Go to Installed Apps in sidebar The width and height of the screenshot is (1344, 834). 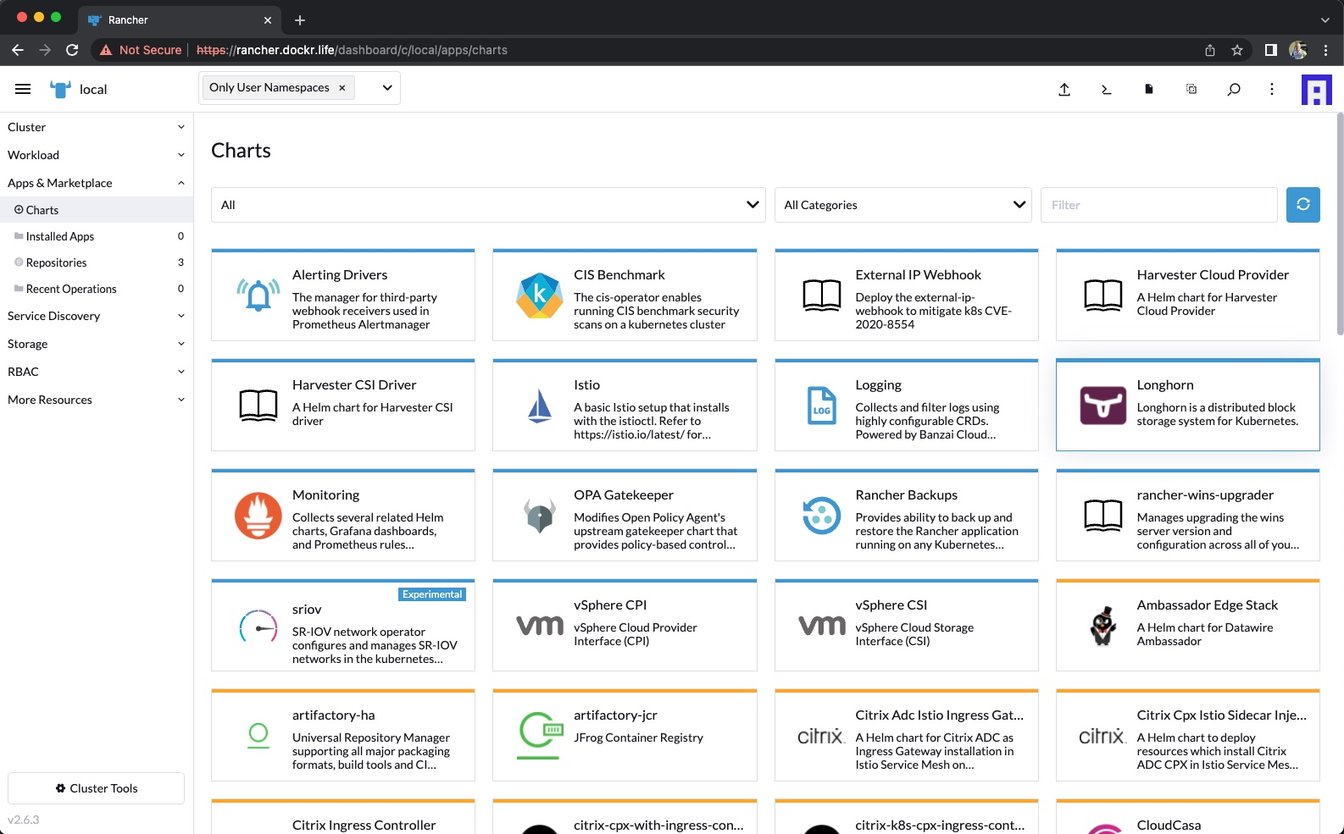[60, 237]
